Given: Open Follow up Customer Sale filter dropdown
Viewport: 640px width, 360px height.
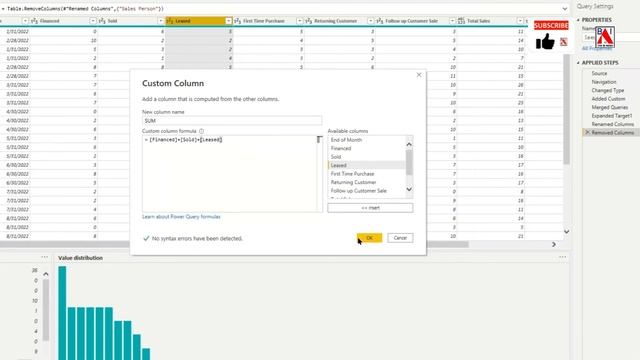Looking at the screenshot, I should (452, 21).
